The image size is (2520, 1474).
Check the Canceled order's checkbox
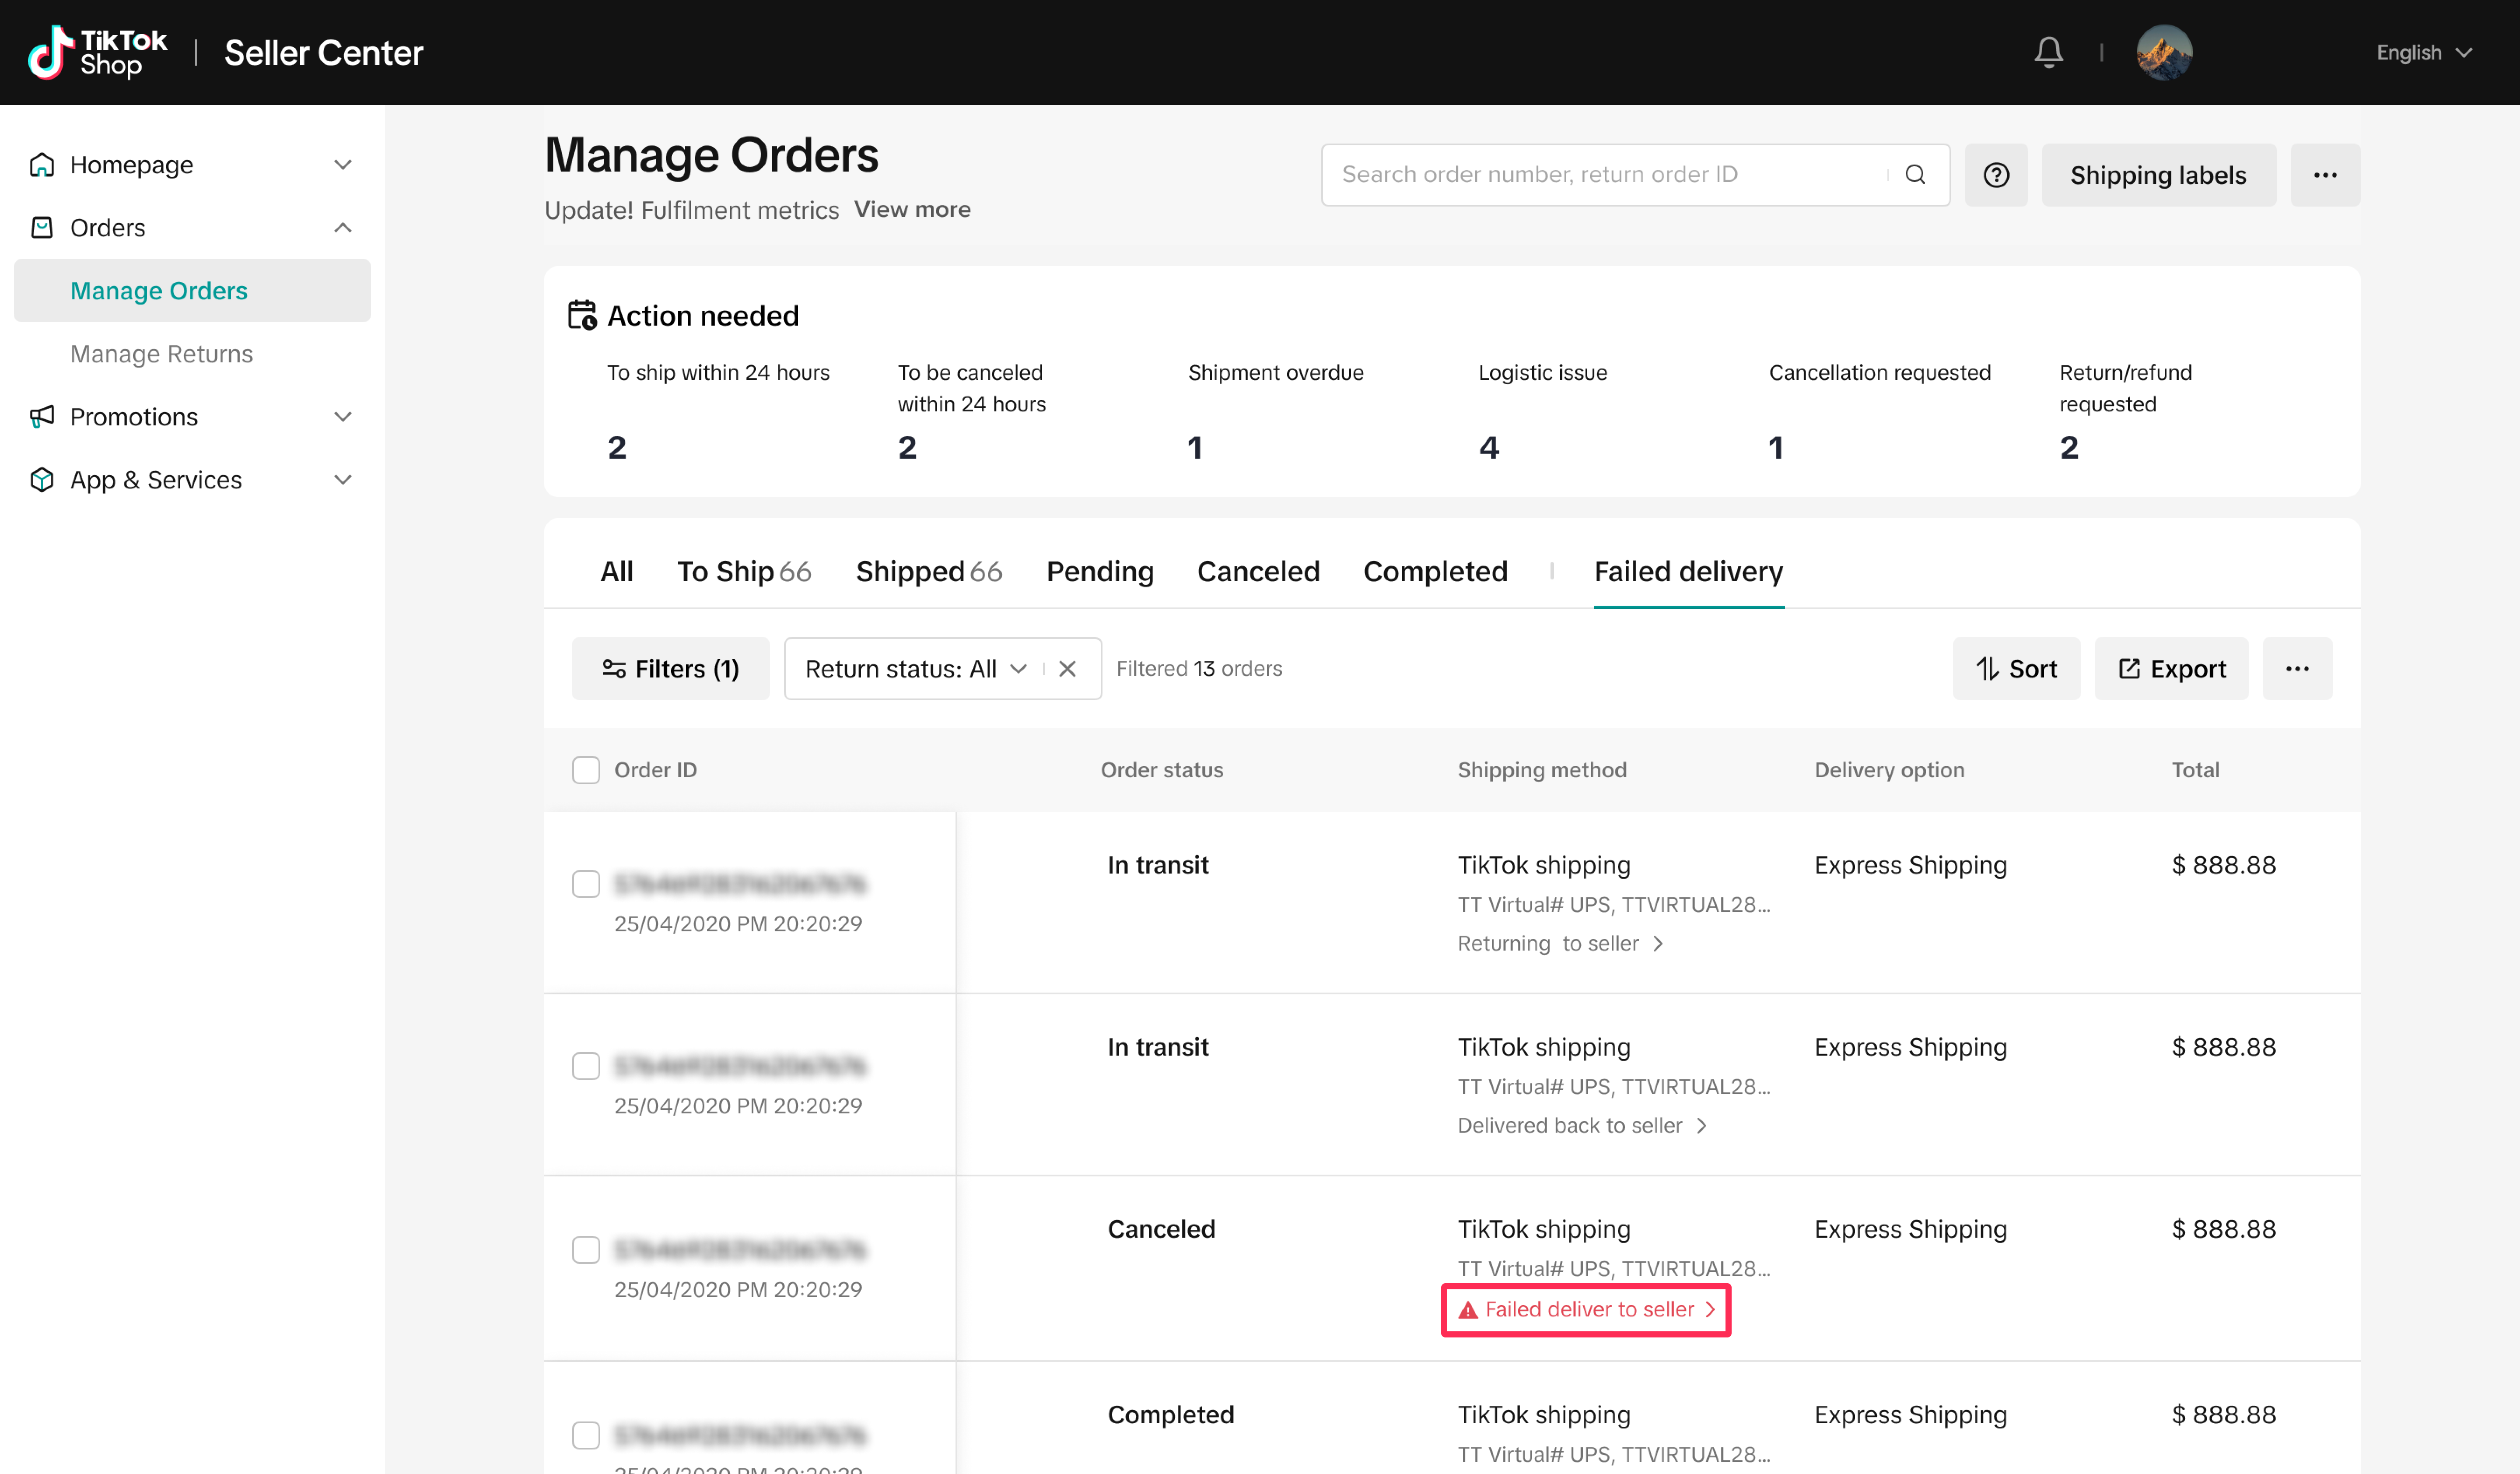(x=586, y=1250)
